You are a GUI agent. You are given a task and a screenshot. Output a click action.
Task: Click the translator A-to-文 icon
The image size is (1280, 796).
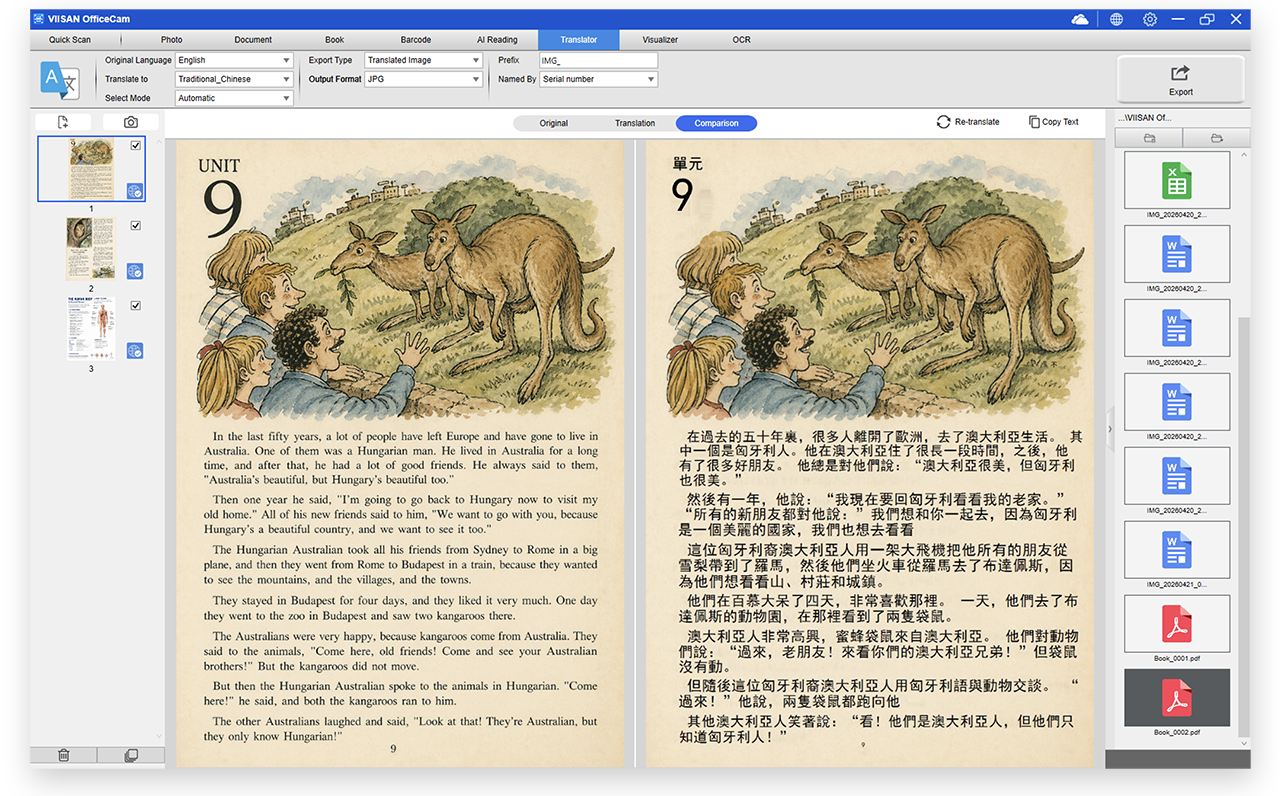(x=59, y=79)
